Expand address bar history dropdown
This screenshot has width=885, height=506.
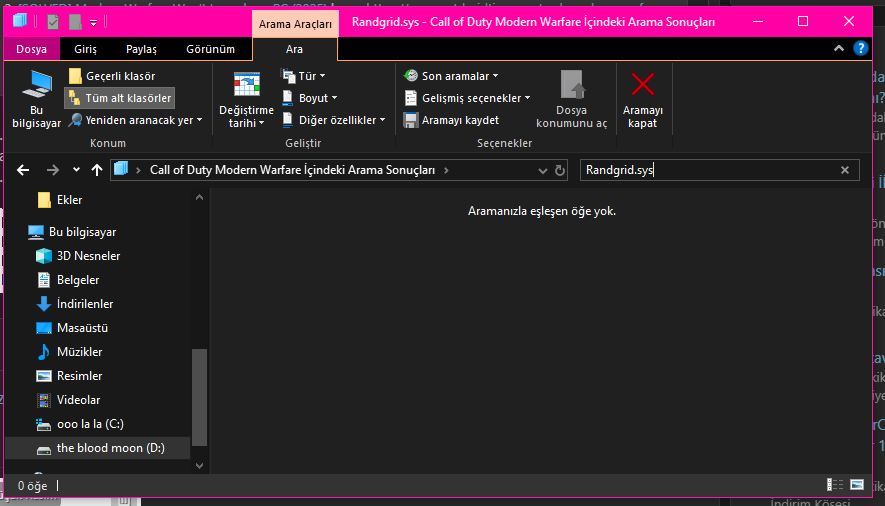(542, 170)
